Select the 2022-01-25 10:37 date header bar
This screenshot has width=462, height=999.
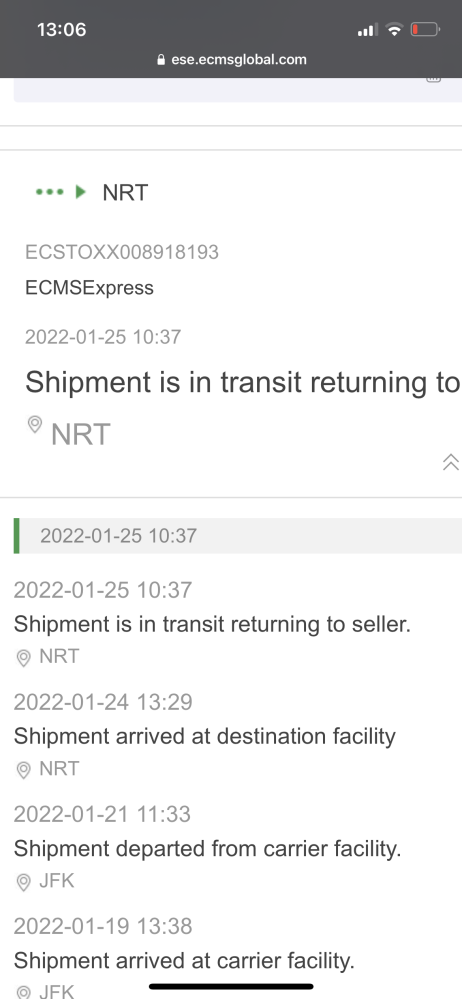tap(238, 536)
